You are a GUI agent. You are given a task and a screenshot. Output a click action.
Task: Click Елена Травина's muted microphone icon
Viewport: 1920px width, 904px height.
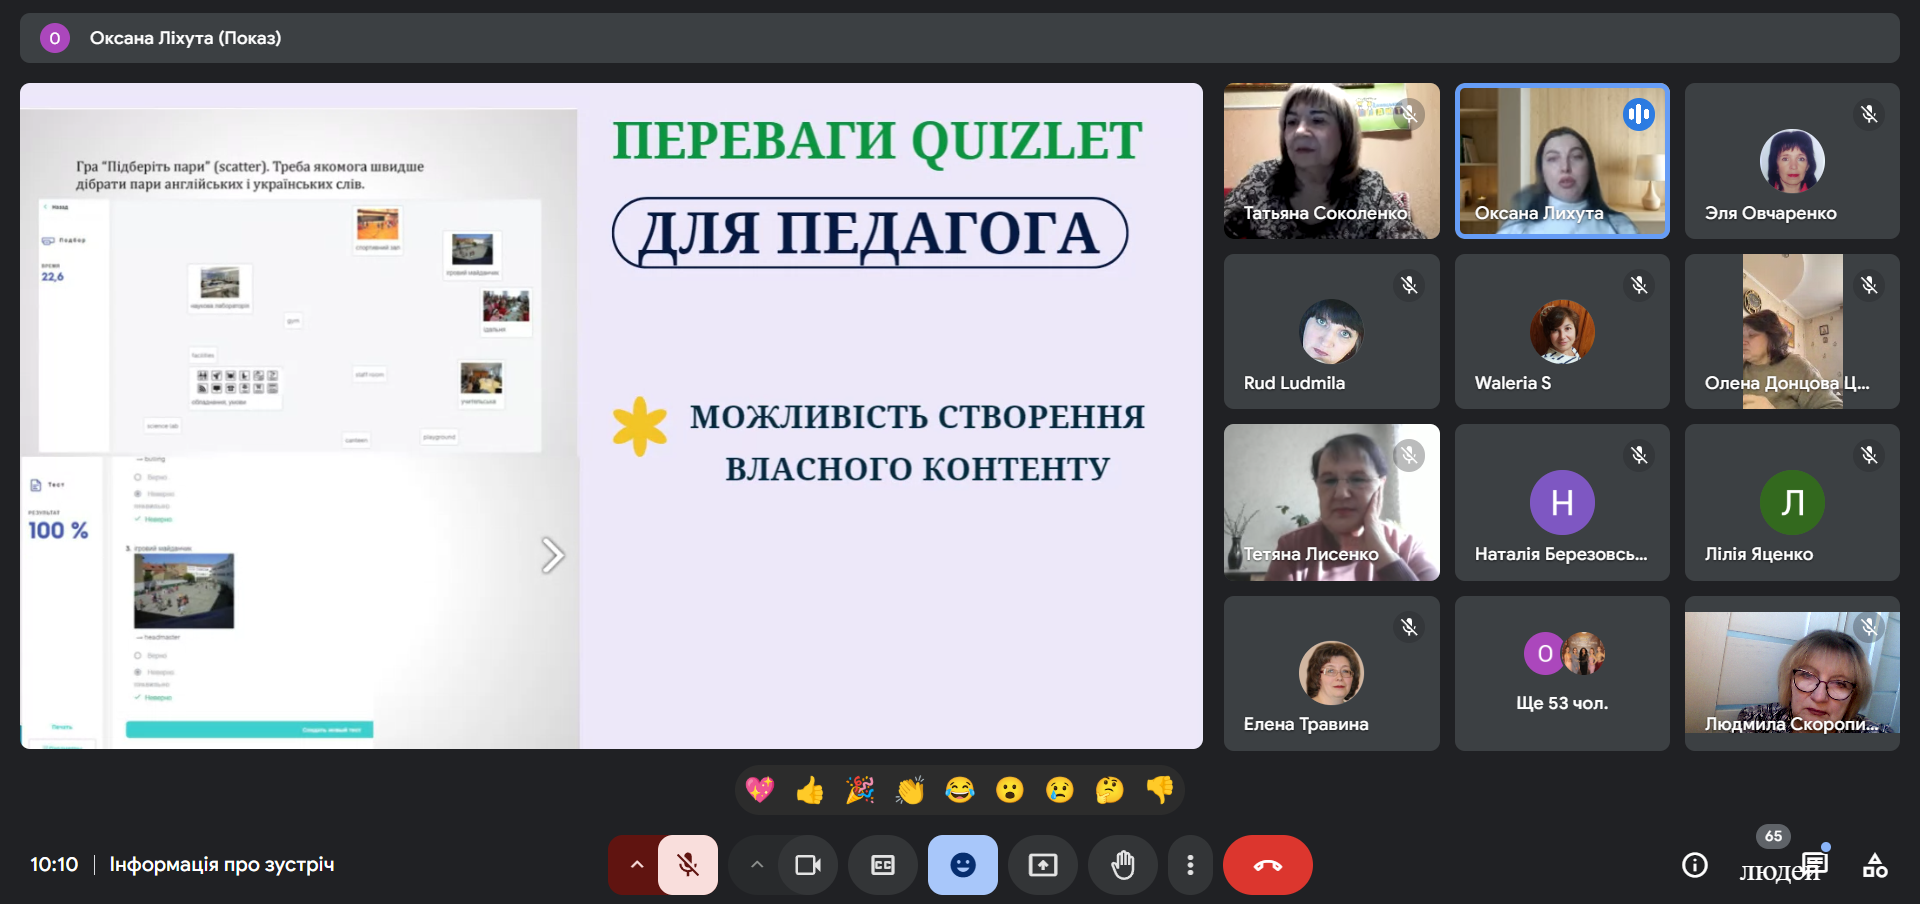[1409, 627]
